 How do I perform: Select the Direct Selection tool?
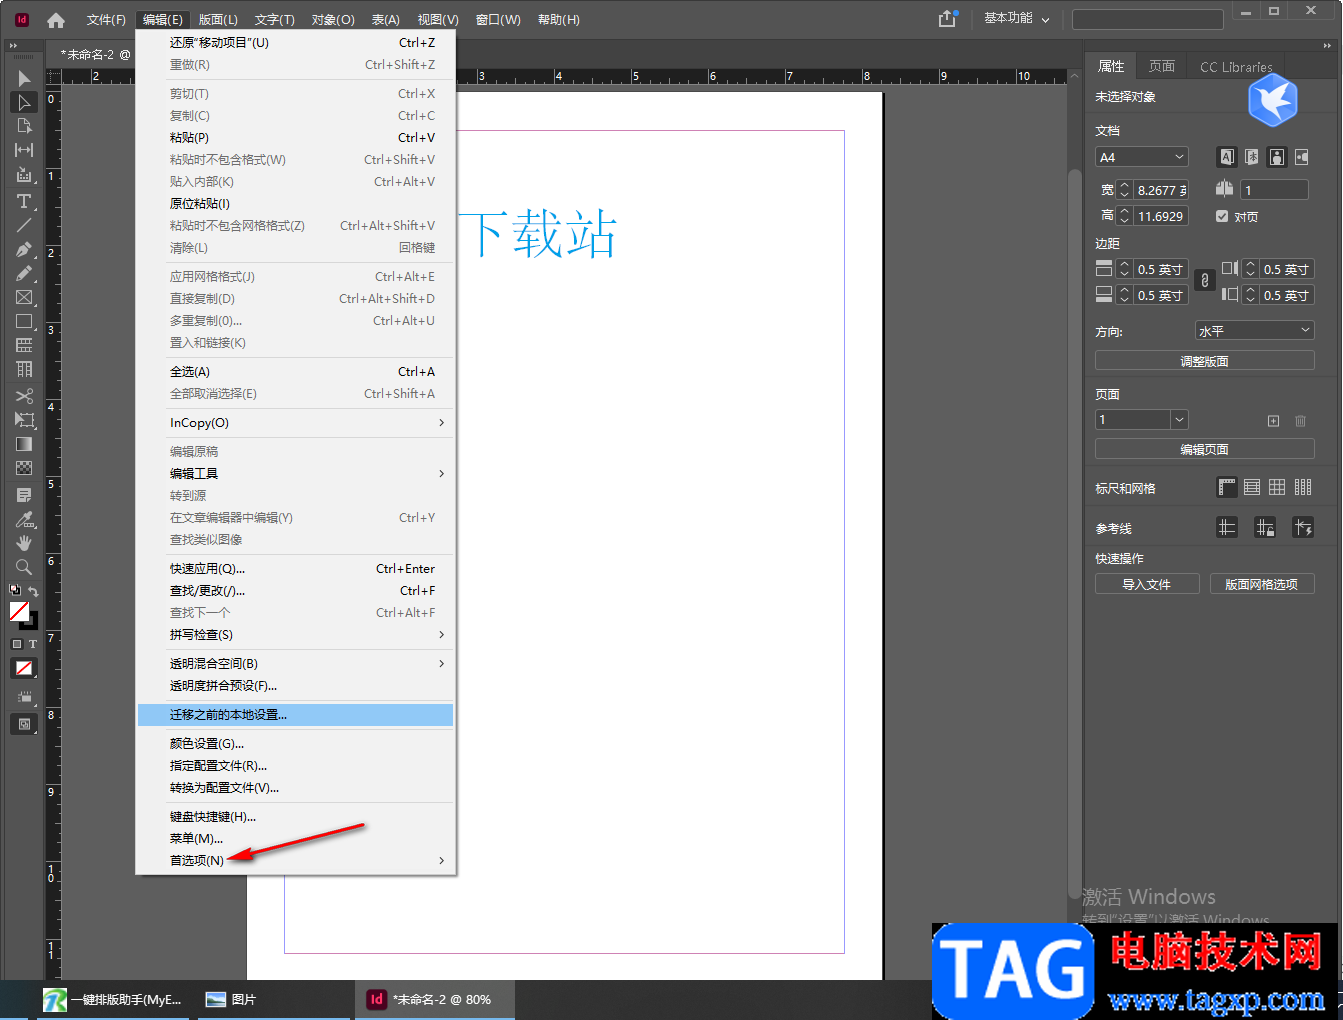pos(24,102)
